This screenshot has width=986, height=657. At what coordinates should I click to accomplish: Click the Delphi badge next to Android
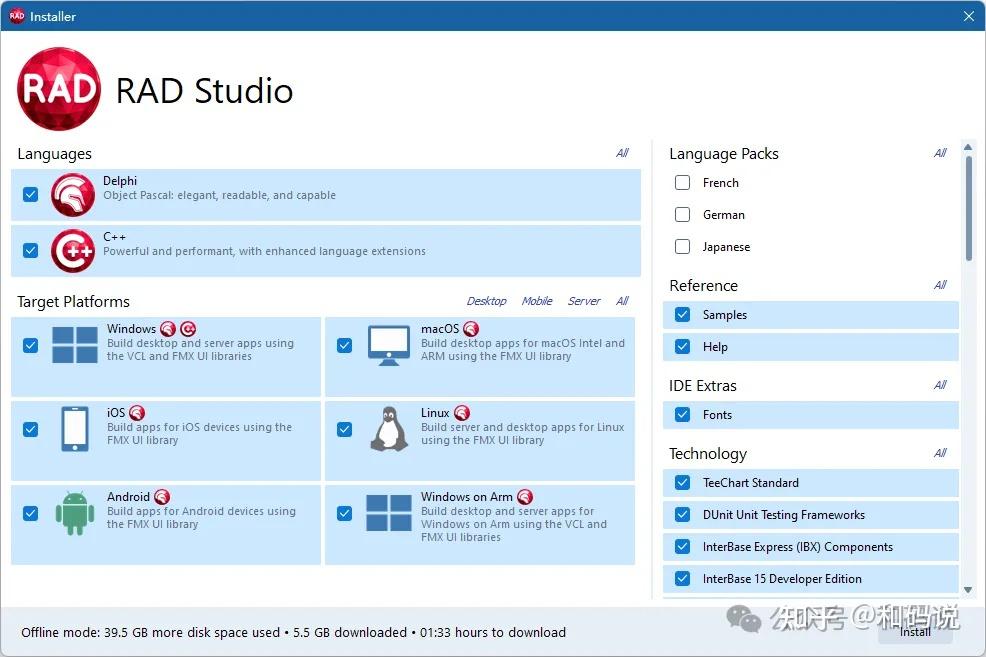[x=162, y=497]
